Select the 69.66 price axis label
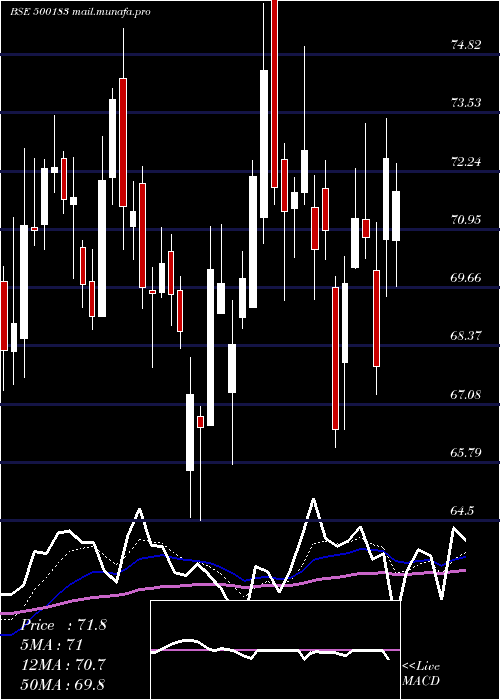This screenshot has height=700, width=500. (467, 278)
